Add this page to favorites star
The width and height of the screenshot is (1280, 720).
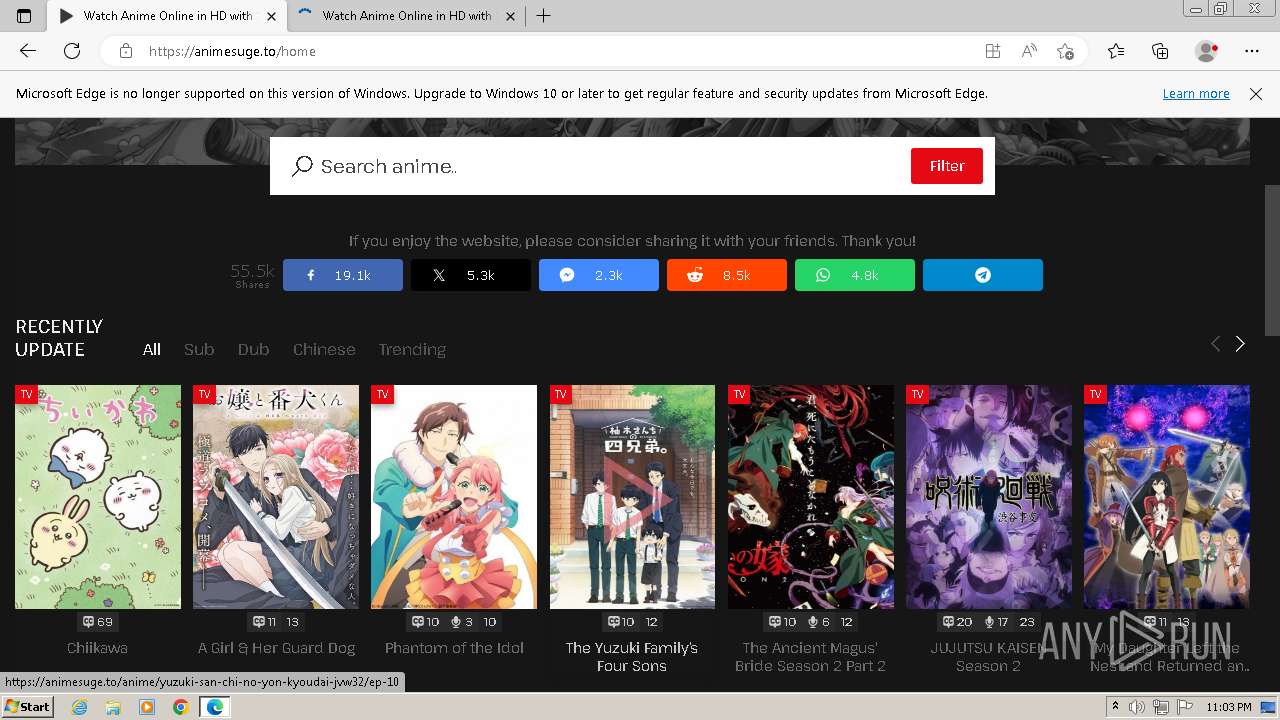click(1065, 51)
